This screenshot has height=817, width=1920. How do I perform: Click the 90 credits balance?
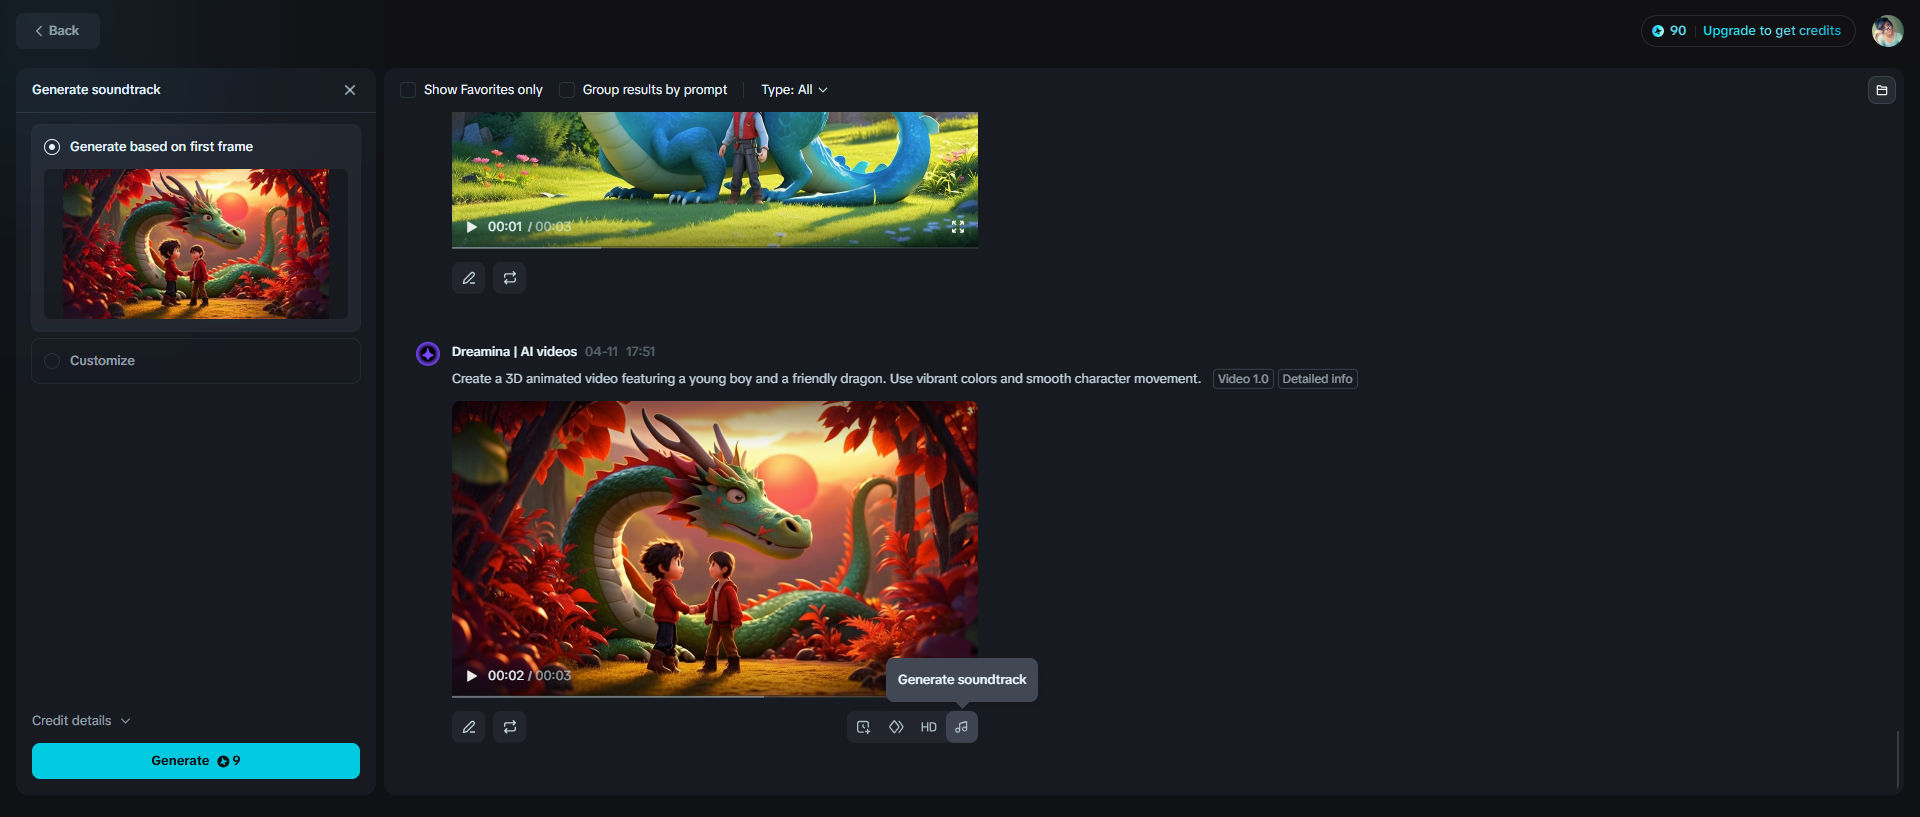pos(1669,31)
